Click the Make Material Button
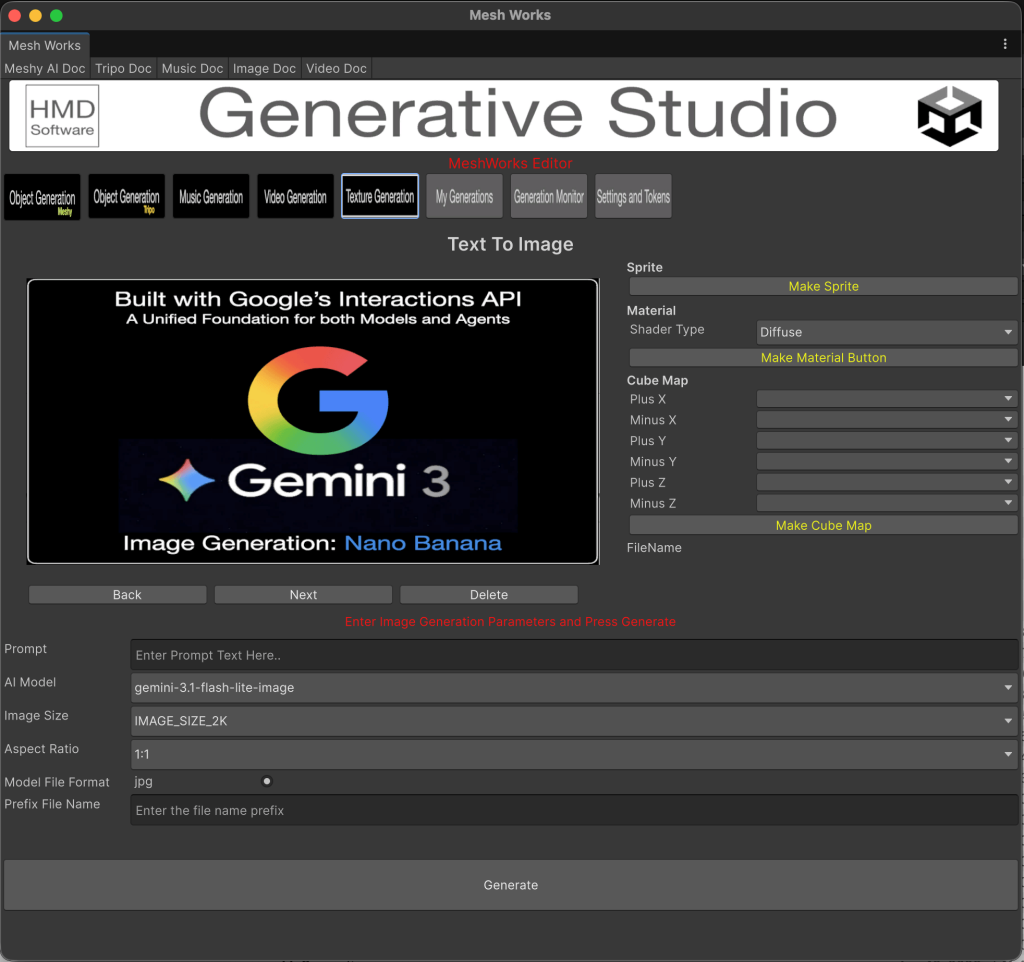This screenshot has height=962, width=1024. tap(823, 357)
